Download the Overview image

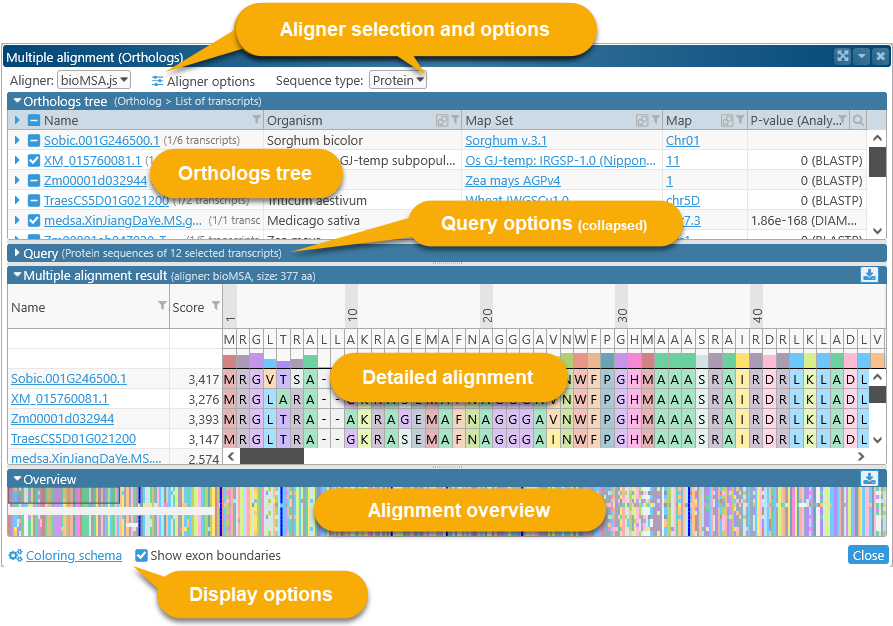869,479
